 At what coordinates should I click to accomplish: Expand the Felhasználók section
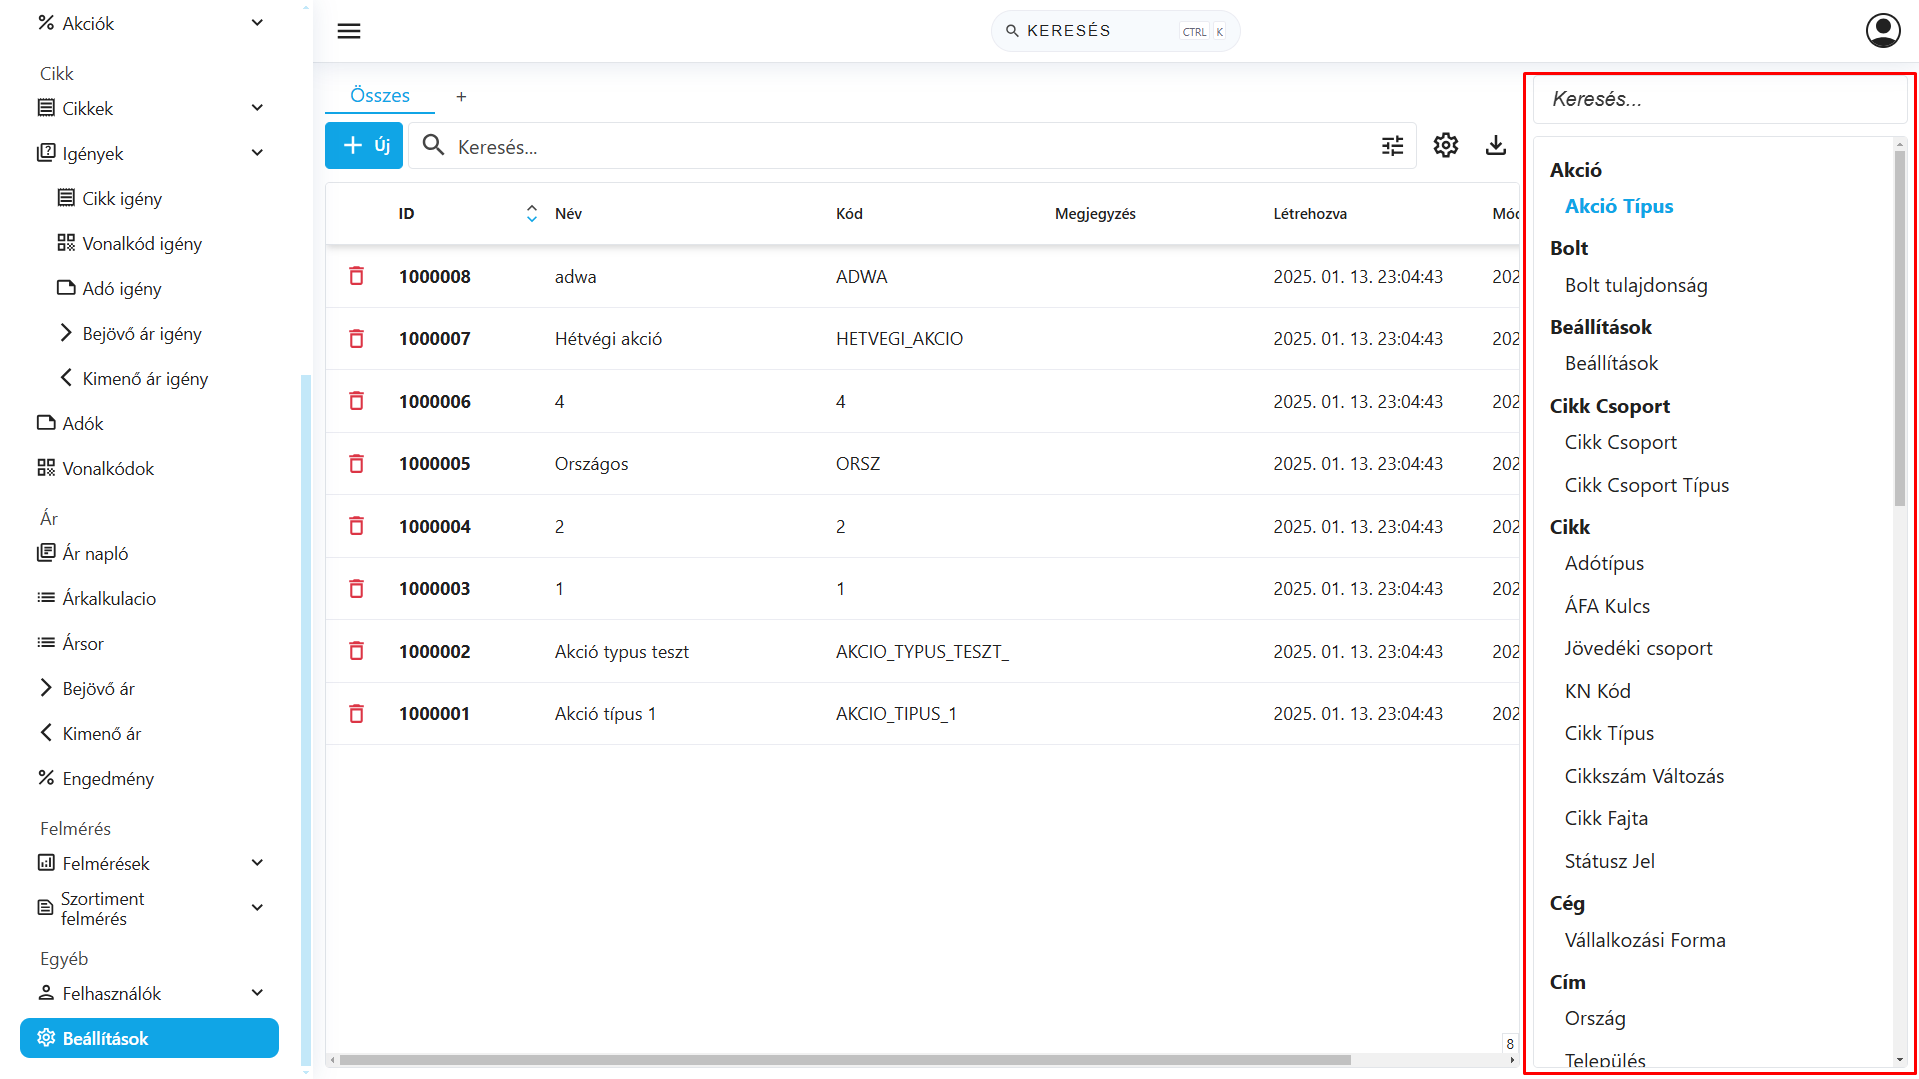[x=257, y=992]
